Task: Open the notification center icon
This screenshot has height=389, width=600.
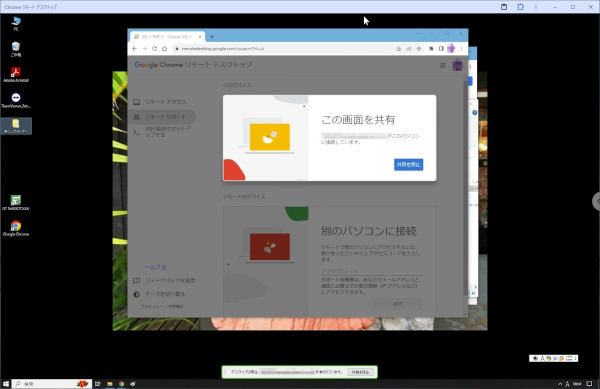Action: pyautogui.click(x=589, y=384)
